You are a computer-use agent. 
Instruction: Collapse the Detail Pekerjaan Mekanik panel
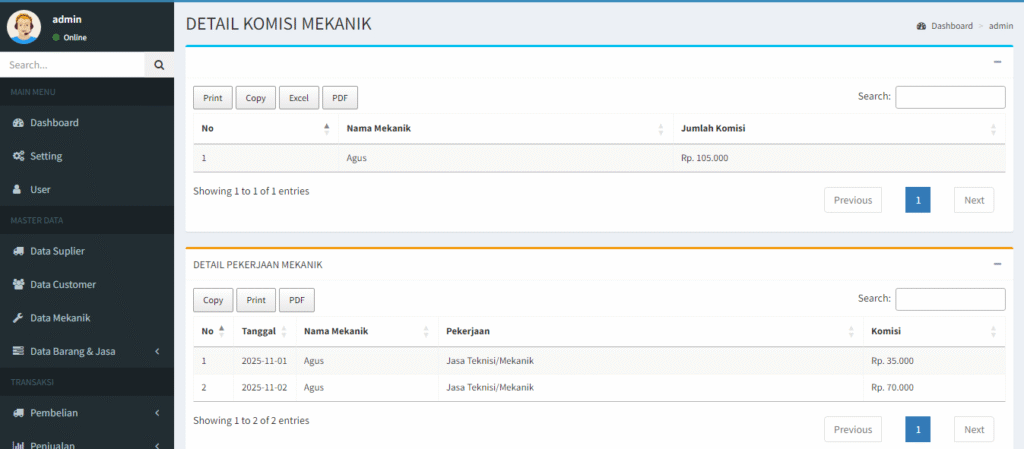tap(996, 264)
